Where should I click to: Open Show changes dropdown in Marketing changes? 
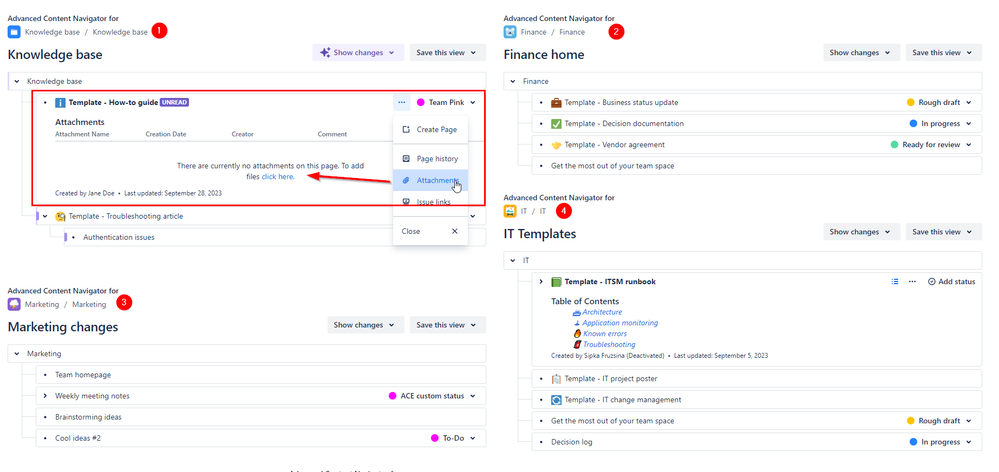click(366, 325)
